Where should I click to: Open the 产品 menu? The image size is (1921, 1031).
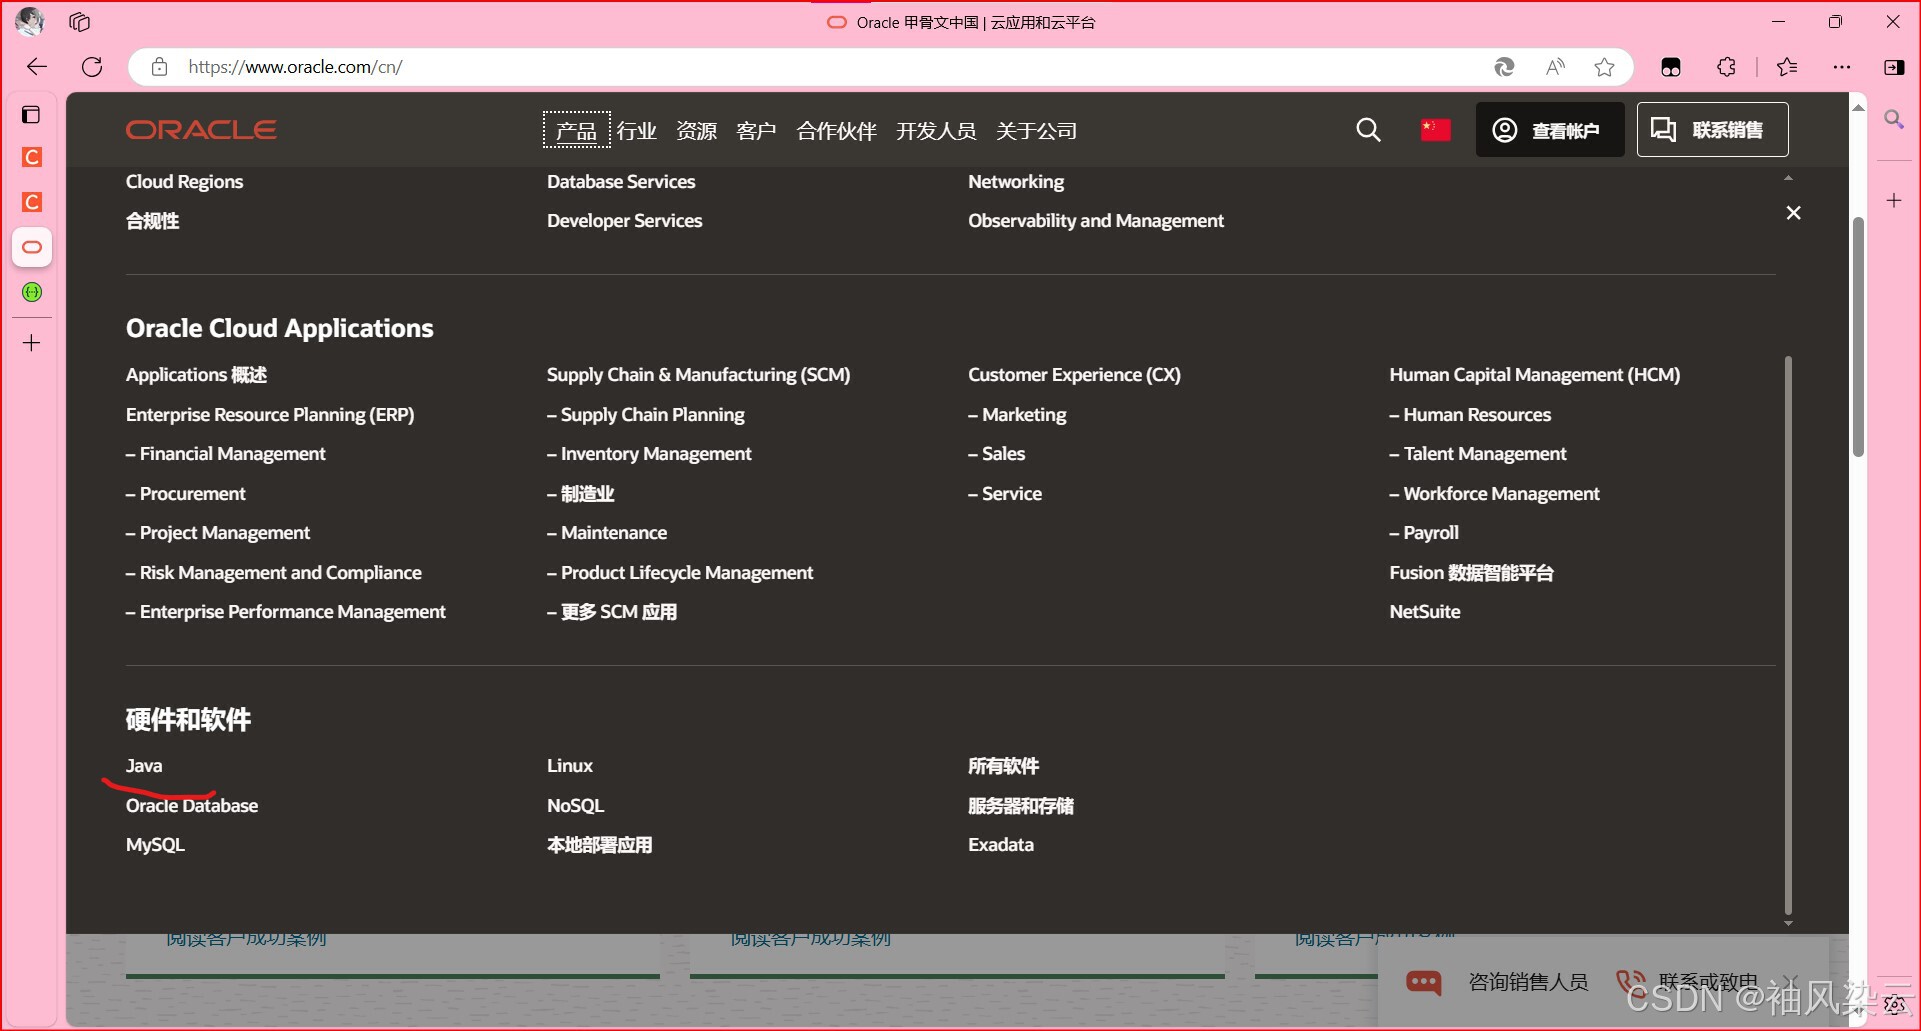click(577, 130)
